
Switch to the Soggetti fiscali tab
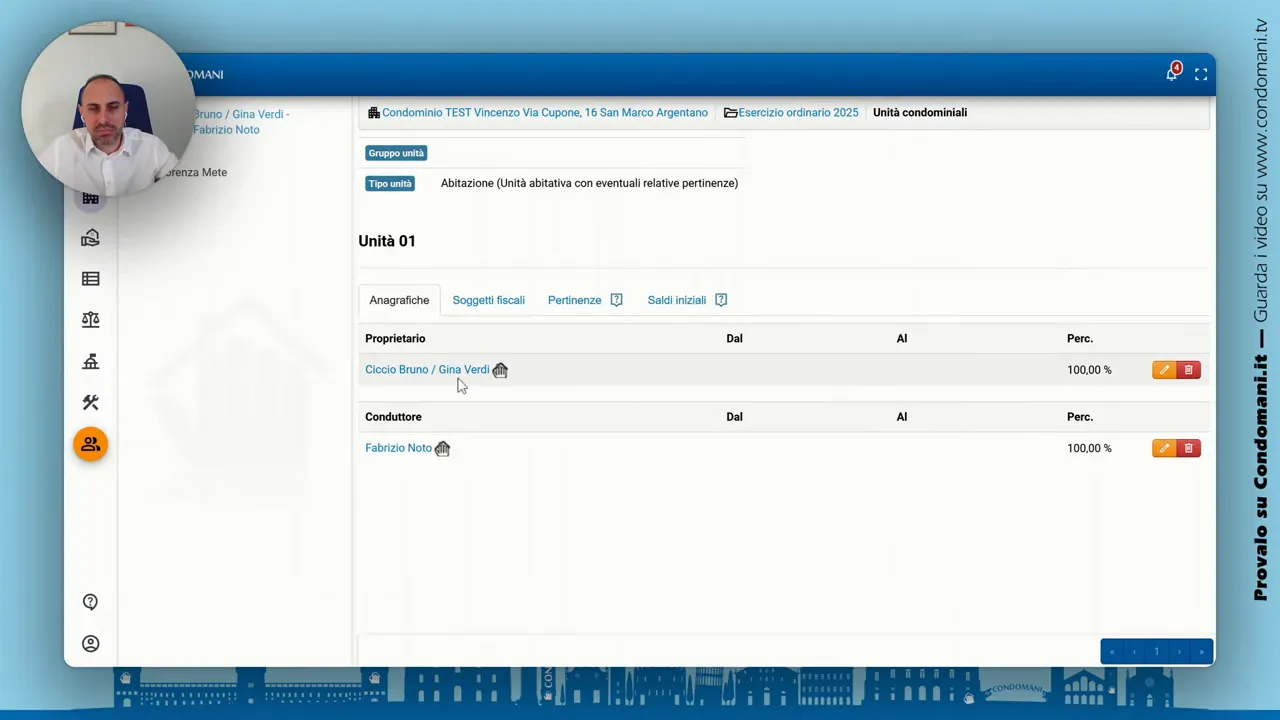[488, 300]
